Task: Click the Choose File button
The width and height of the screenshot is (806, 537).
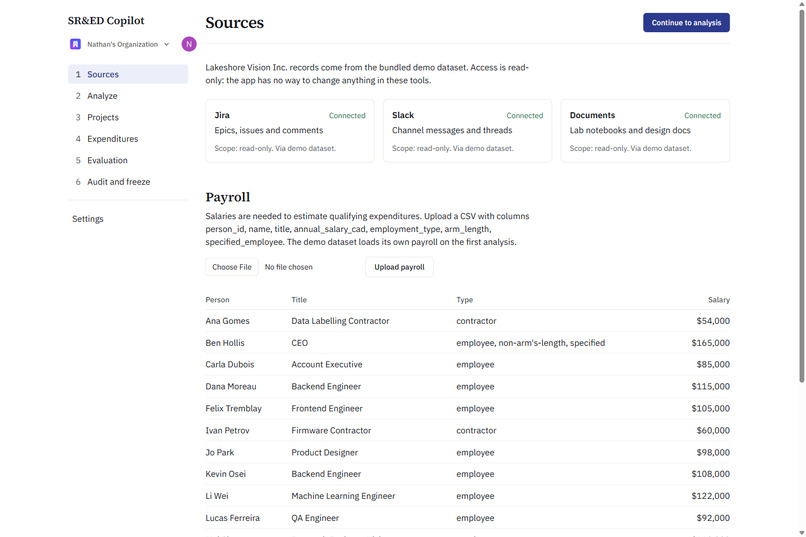Action: click(232, 267)
